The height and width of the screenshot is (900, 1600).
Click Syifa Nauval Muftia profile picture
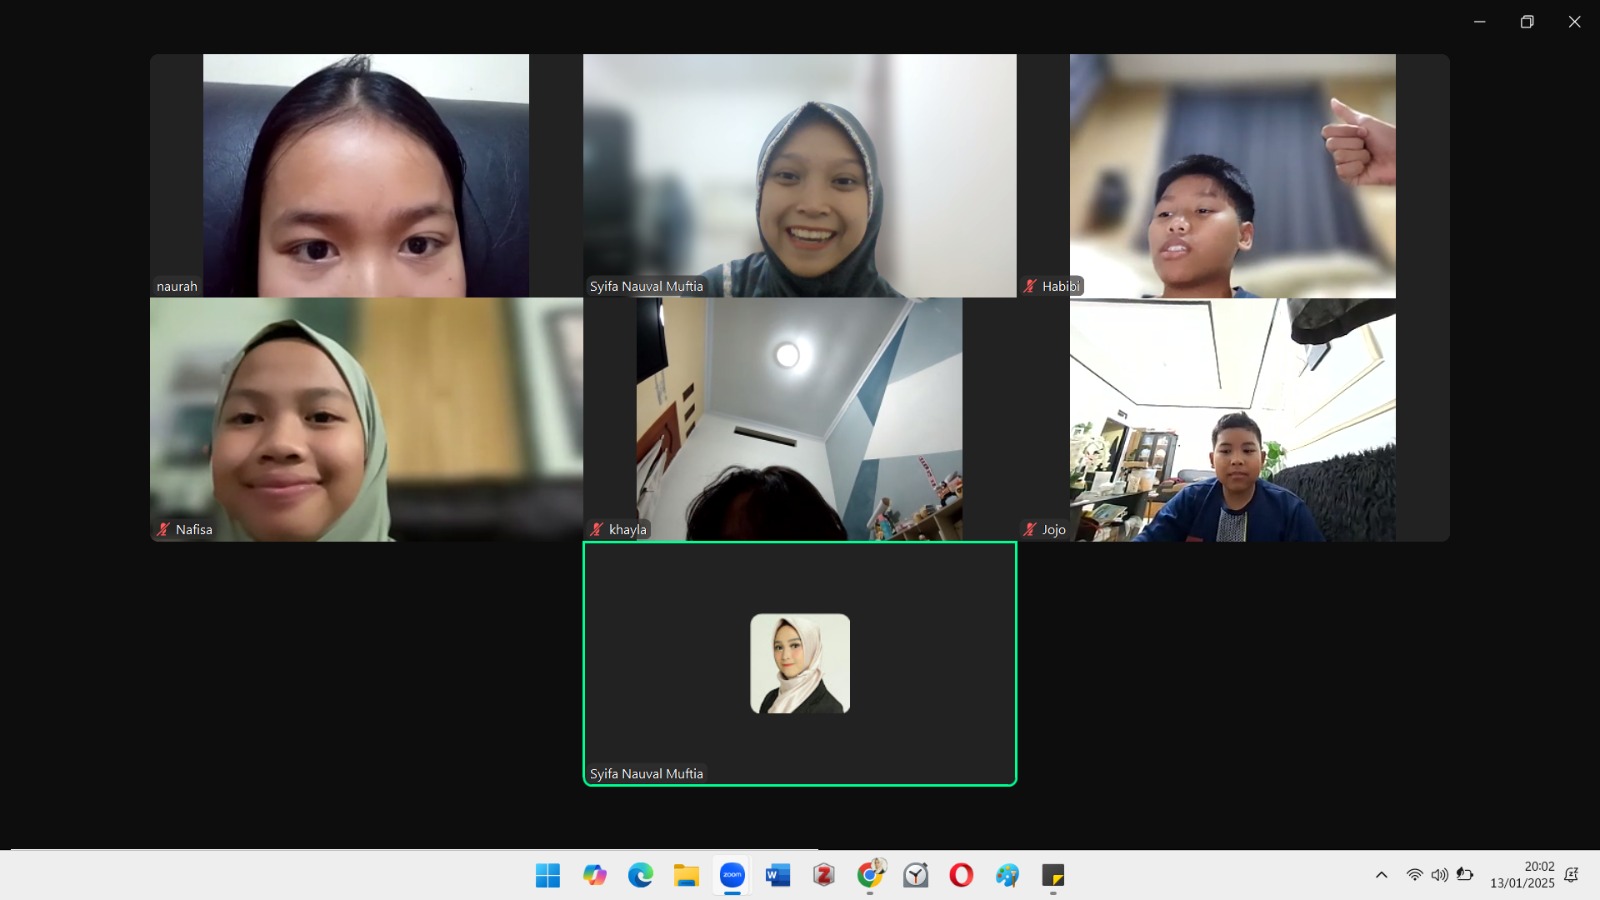tap(800, 663)
